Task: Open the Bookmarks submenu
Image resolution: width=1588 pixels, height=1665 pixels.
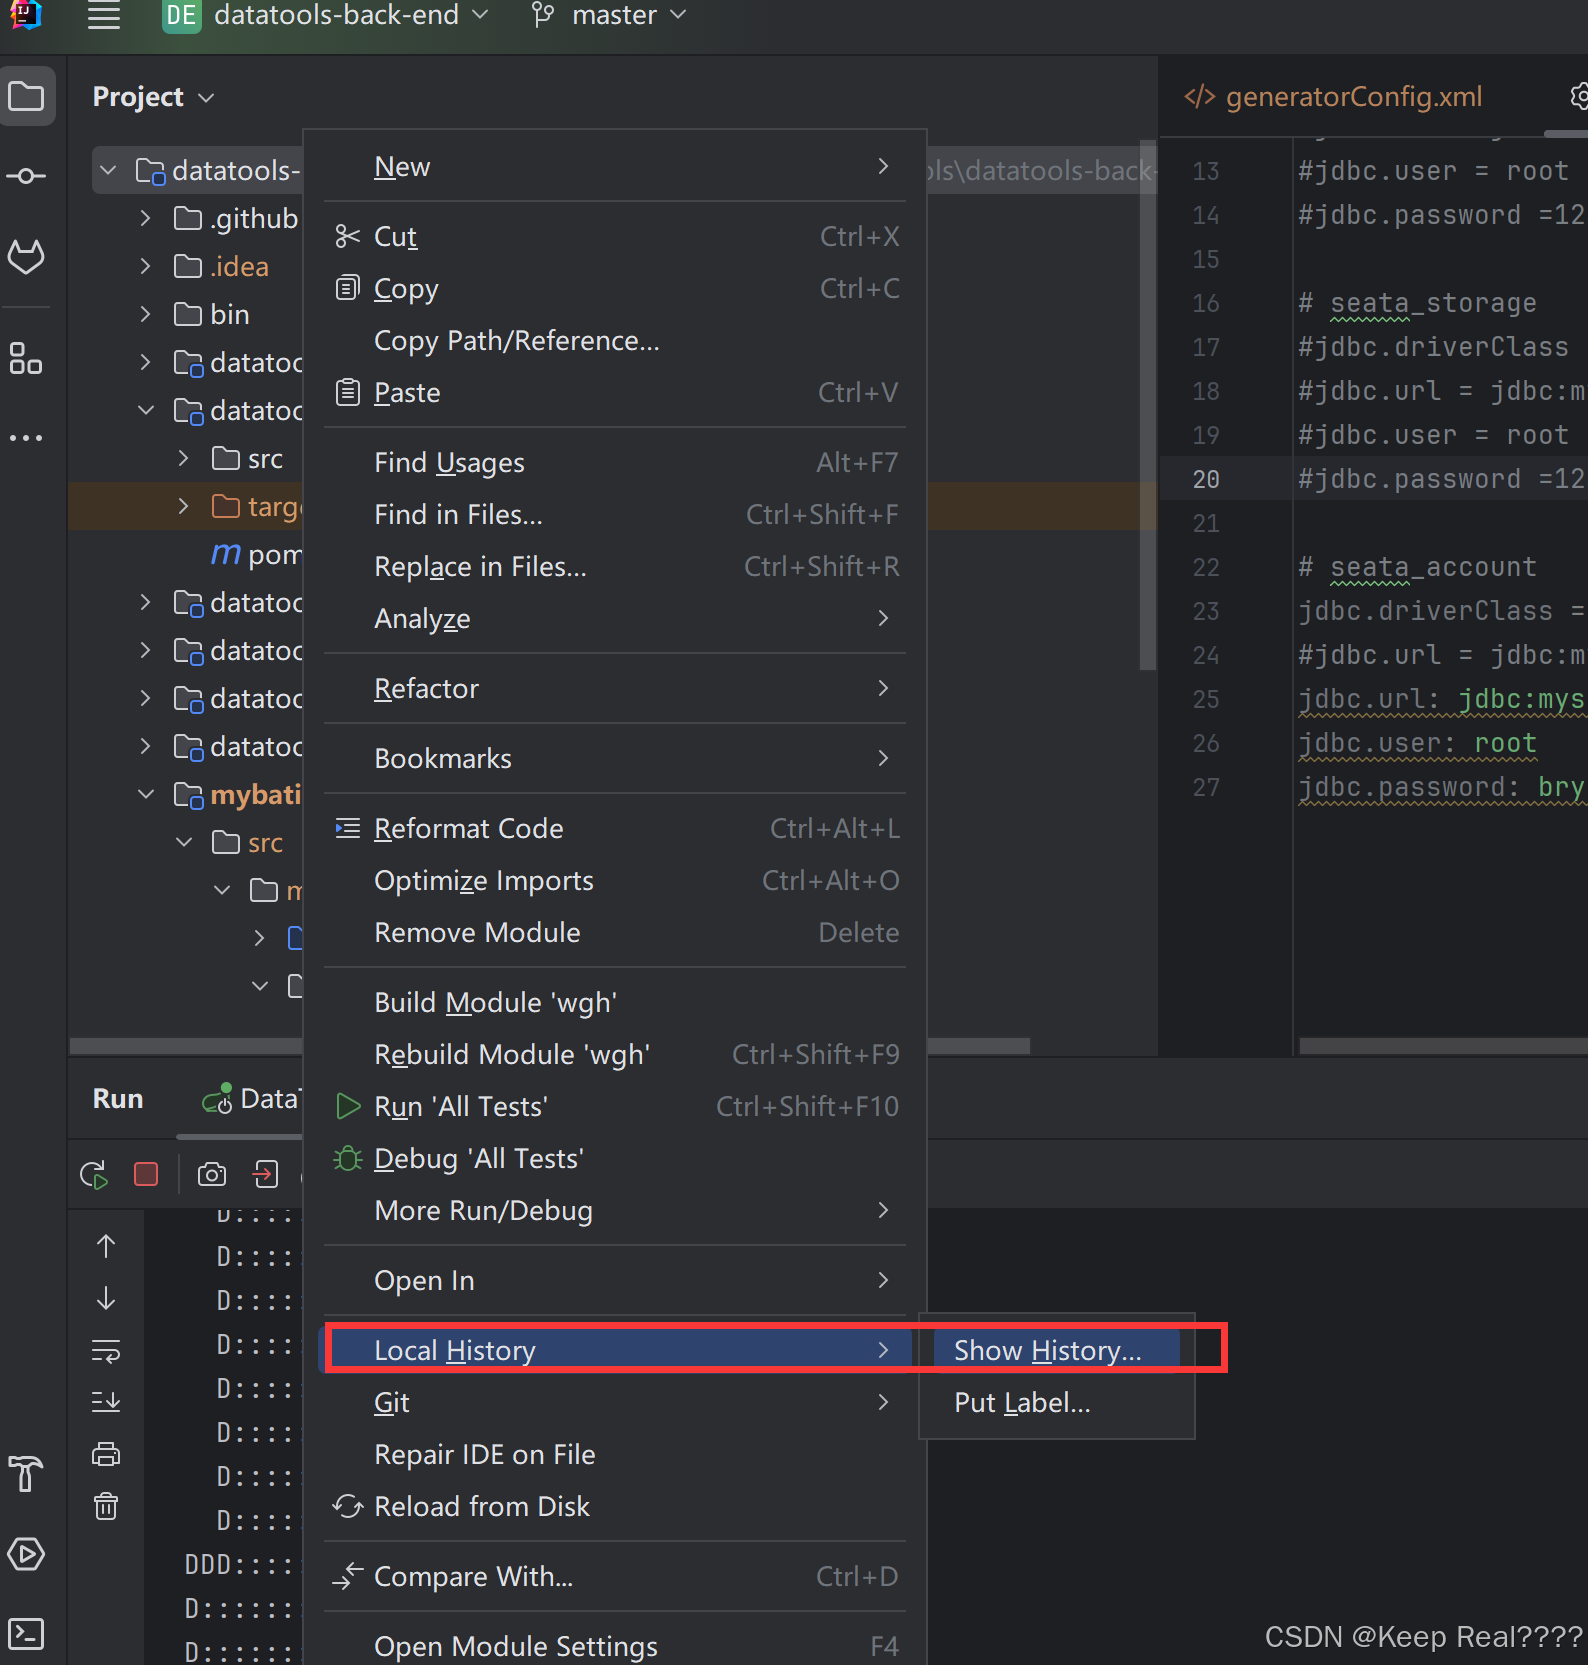Action: point(615,759)
